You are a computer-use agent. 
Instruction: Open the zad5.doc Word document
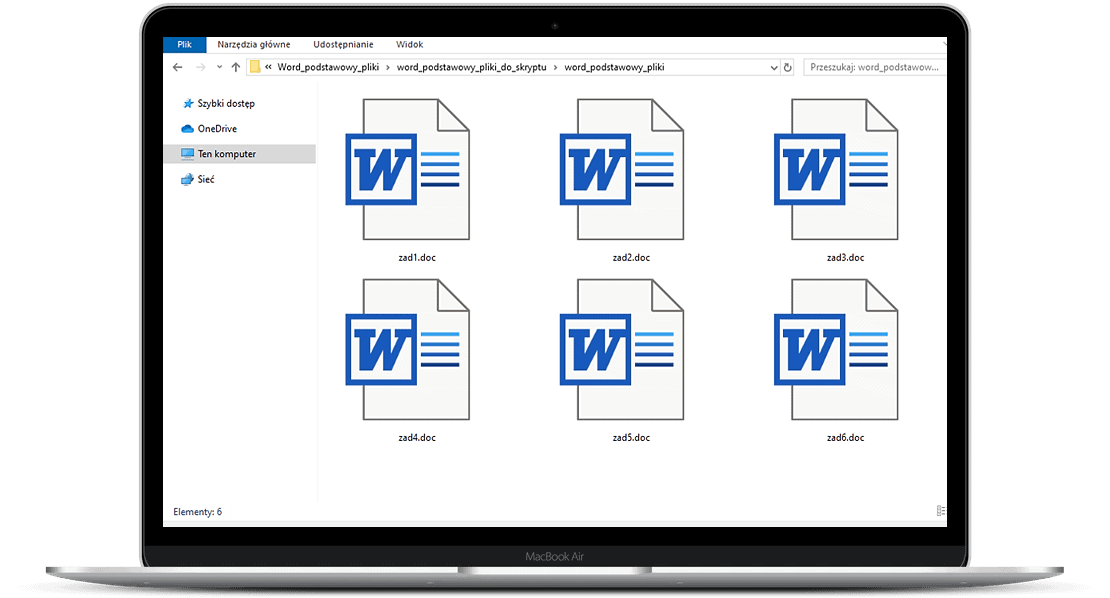[x=622, y=350]
